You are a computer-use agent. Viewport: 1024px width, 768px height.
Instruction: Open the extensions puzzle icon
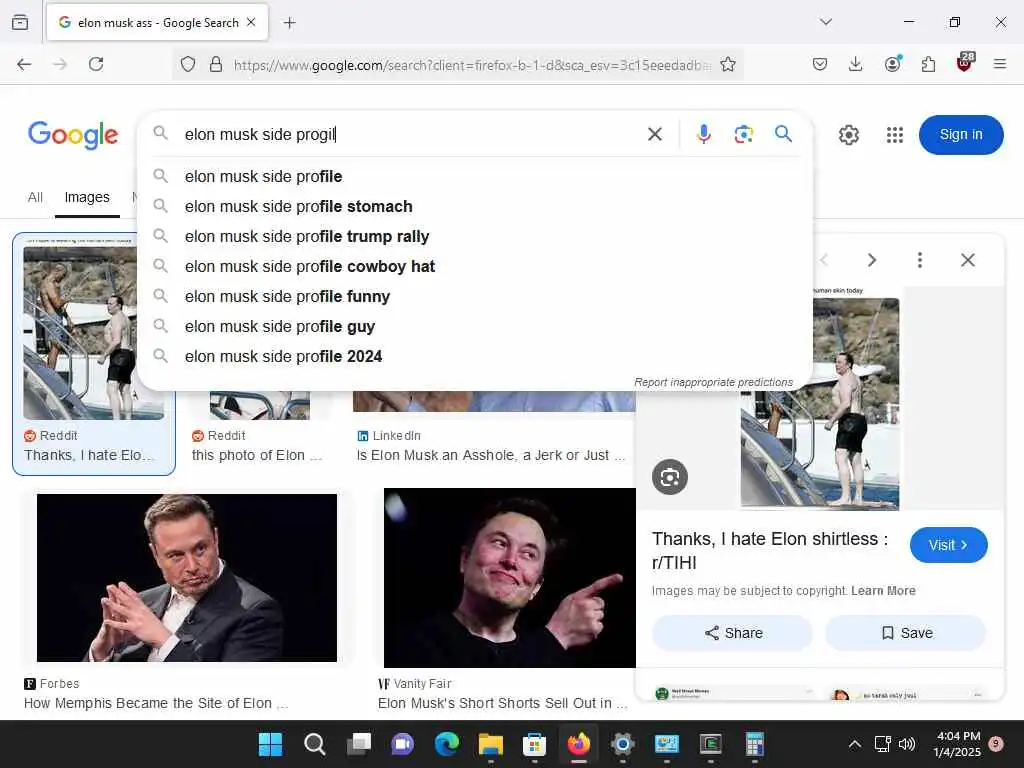tap(928, 64)
